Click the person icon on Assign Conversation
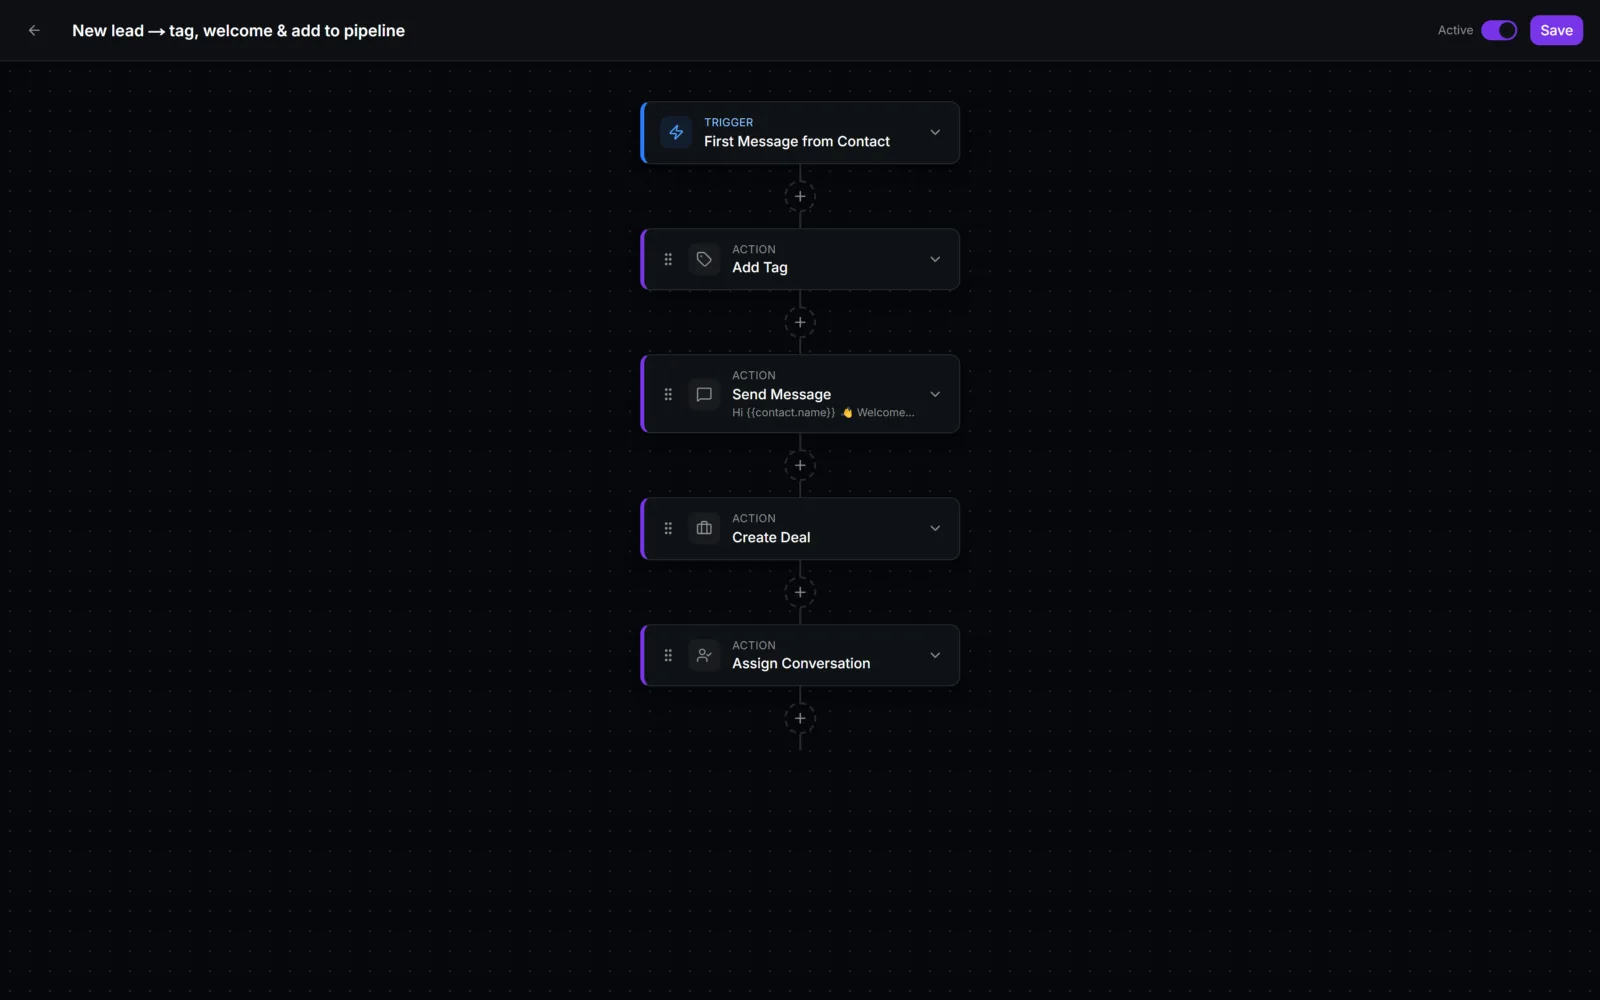The height and width of the screenshot is (1000, 1600). pos(704,655)
